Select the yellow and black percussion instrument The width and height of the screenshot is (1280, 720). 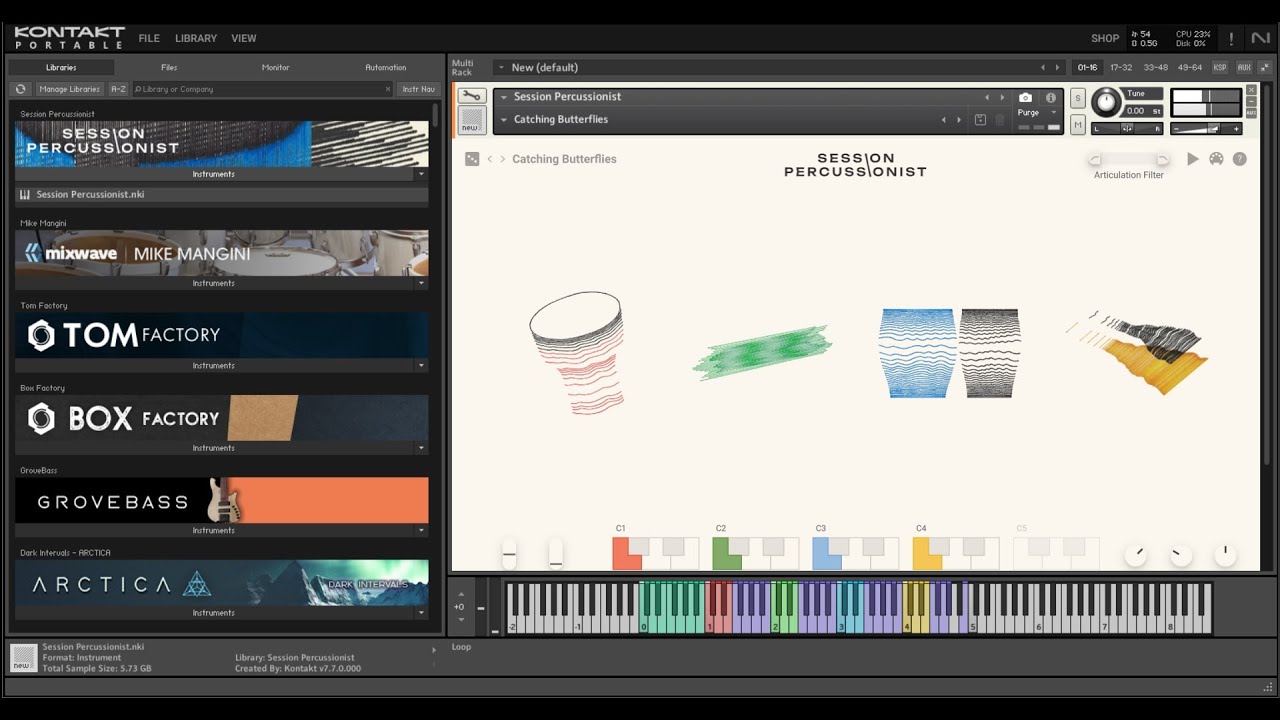(1137, 351)
